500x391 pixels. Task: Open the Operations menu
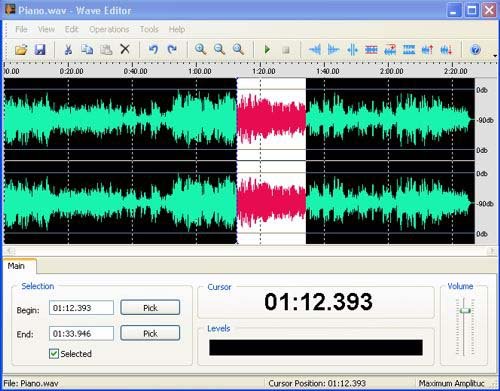pyautogui.click(x=109, y=29)
